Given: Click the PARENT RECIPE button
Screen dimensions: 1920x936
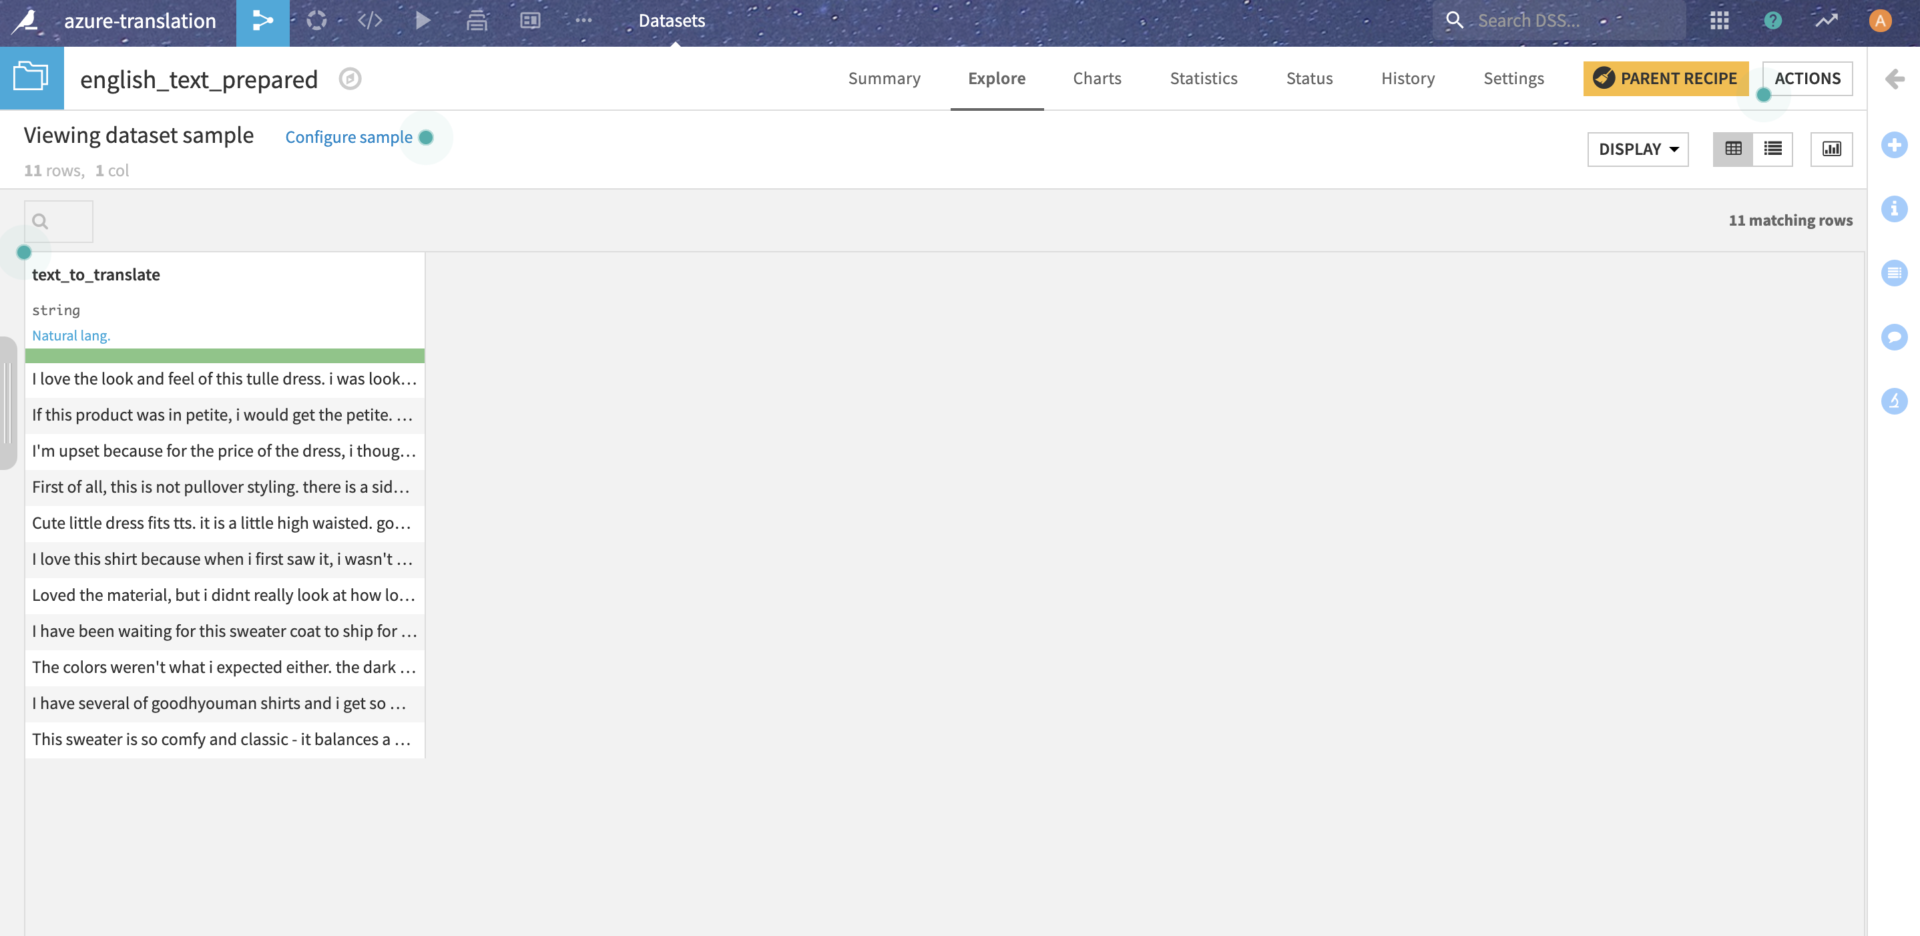Looking at the screenshot, I should [1665, 79].
